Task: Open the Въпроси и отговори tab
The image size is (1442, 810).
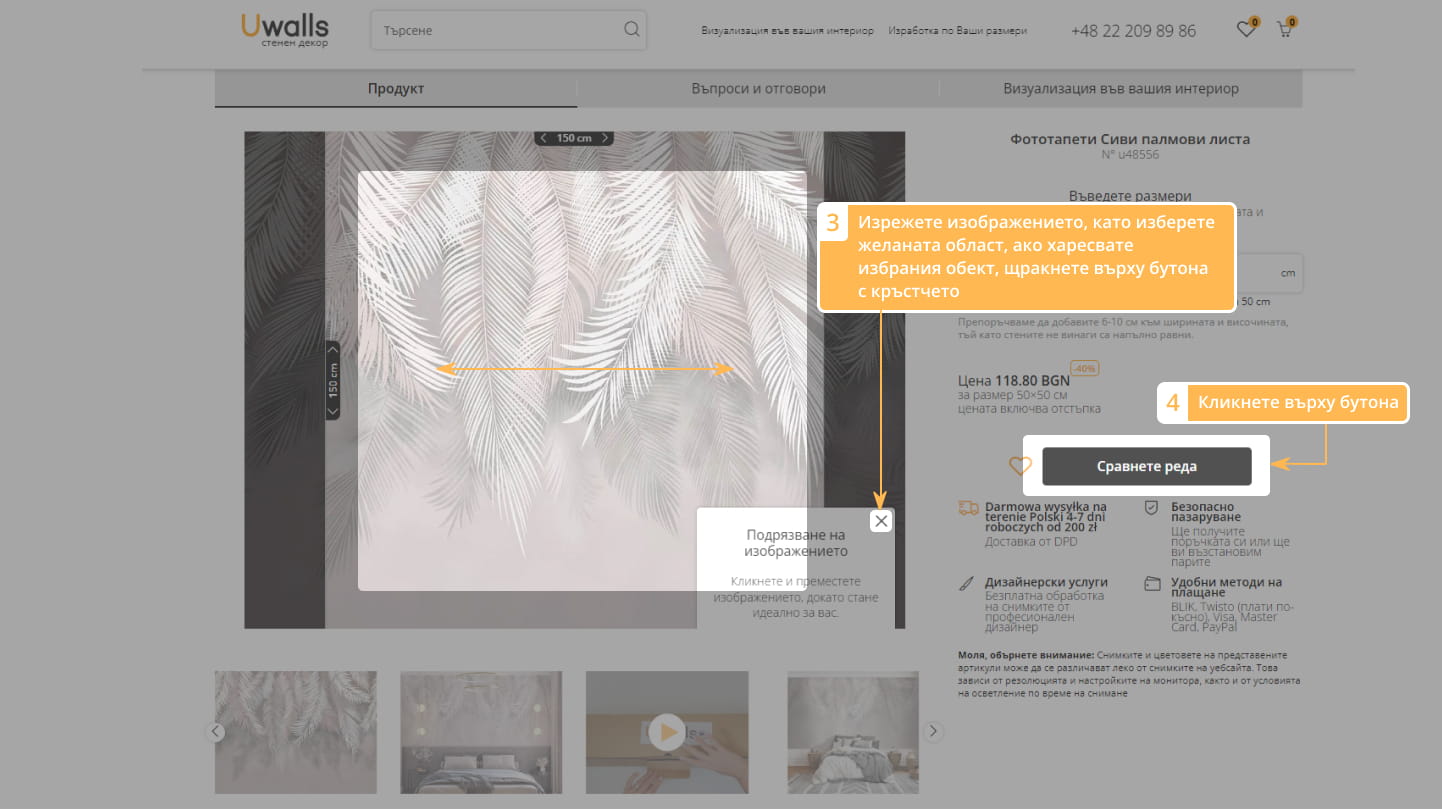Action: [758, 89]
